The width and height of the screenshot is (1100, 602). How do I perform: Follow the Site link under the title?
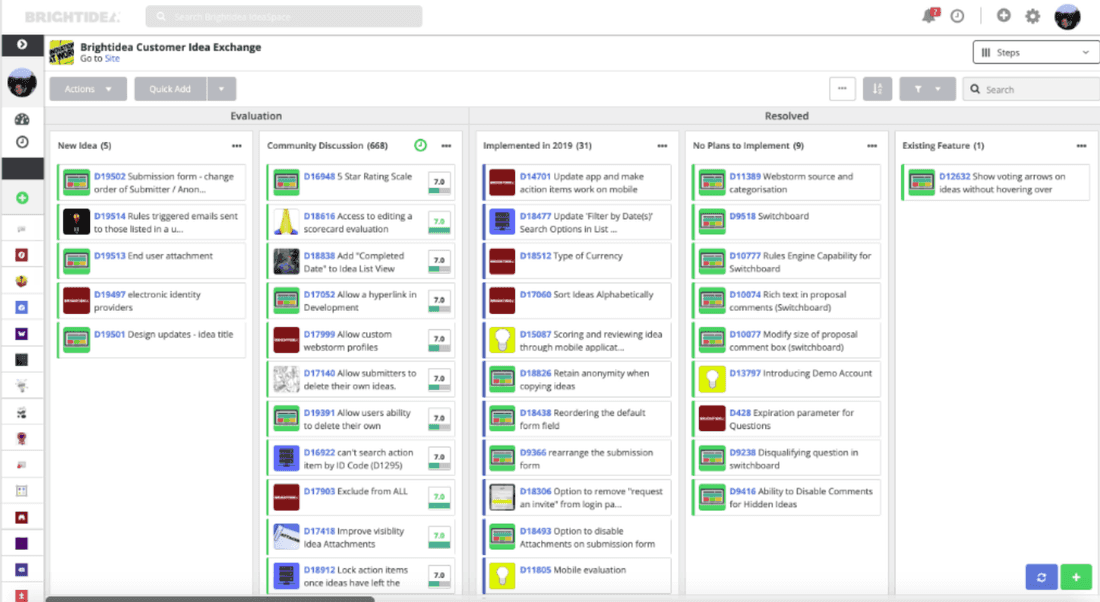click(112, 59)
